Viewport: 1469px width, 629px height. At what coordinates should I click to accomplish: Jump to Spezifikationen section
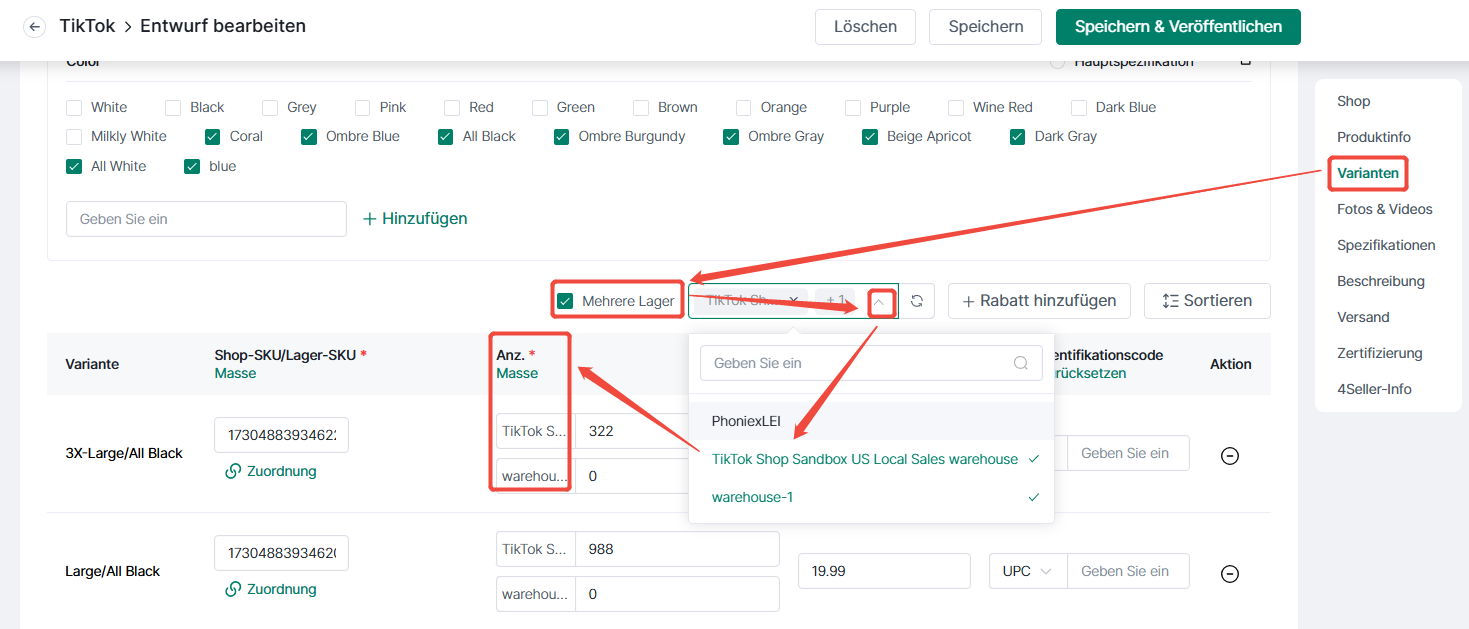coord(1386,245)
